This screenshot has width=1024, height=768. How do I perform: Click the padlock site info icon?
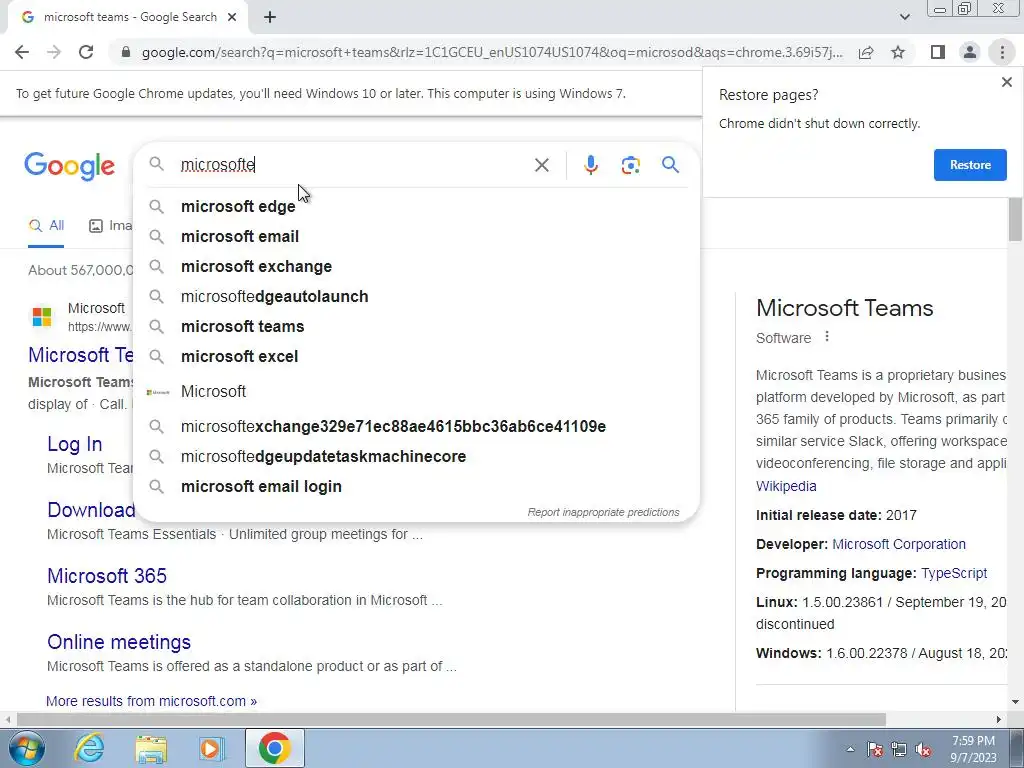pyautogui.click(x=126, y=52)
